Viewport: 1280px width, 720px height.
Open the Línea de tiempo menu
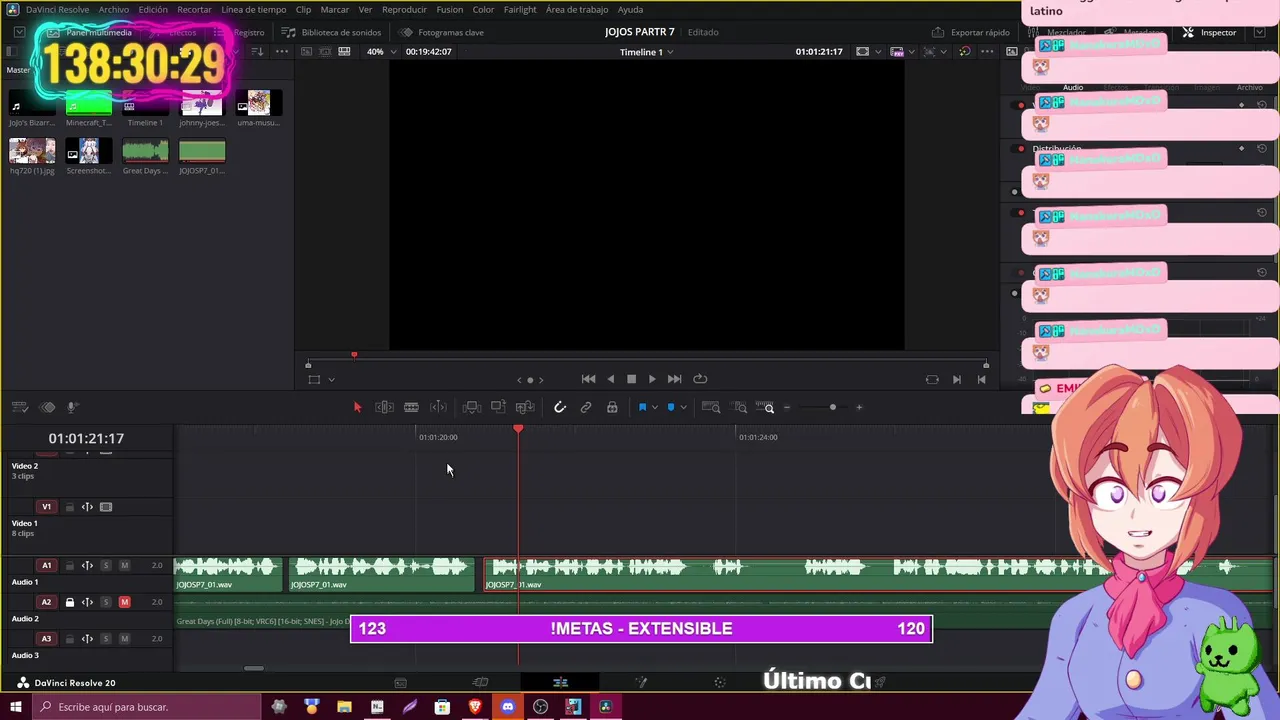[x=253, y=9]
